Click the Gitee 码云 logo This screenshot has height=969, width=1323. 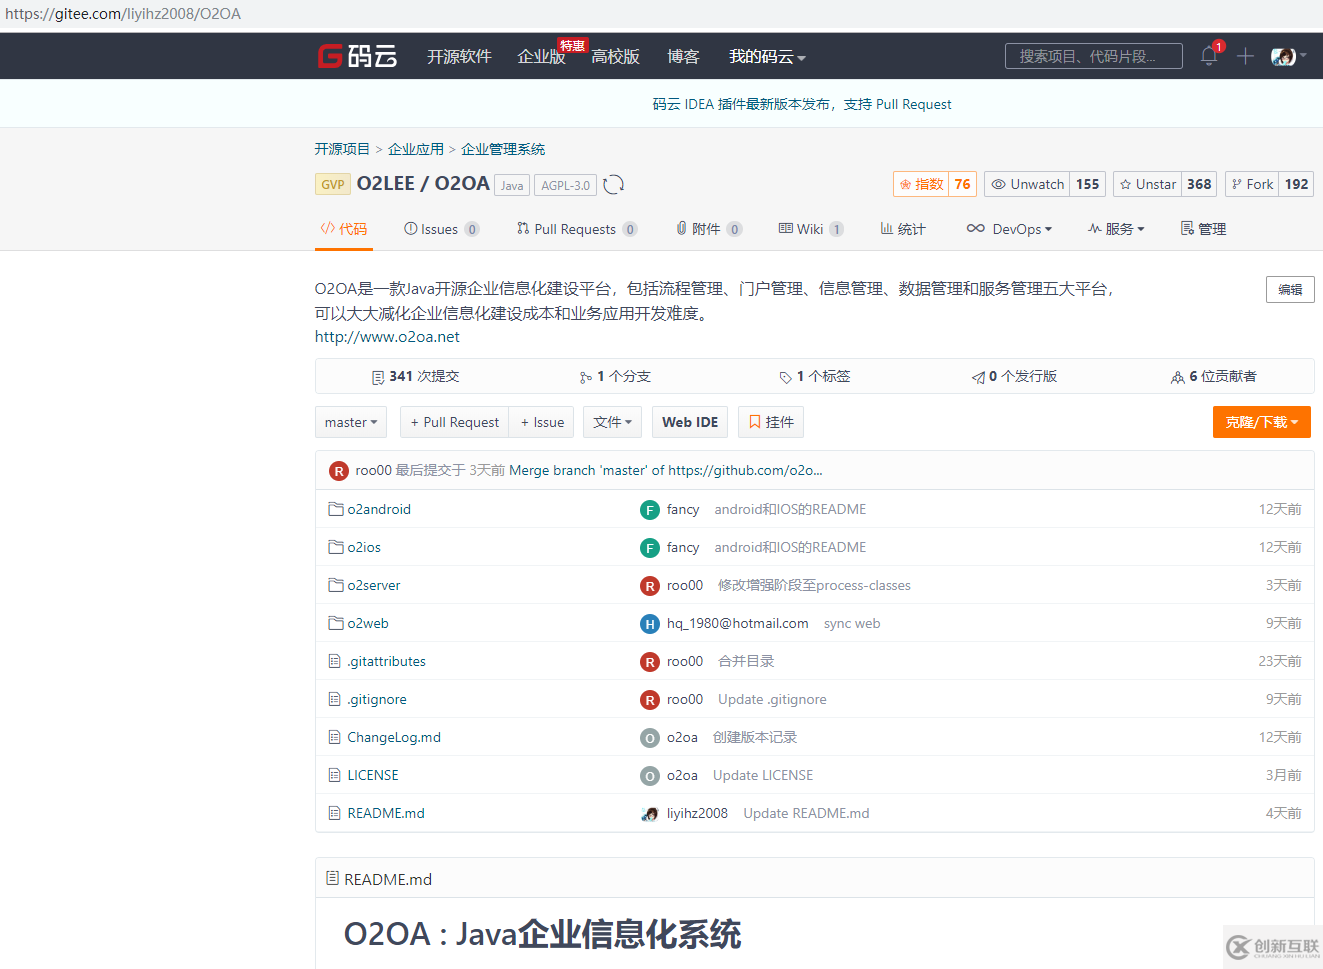coord(357,56)
